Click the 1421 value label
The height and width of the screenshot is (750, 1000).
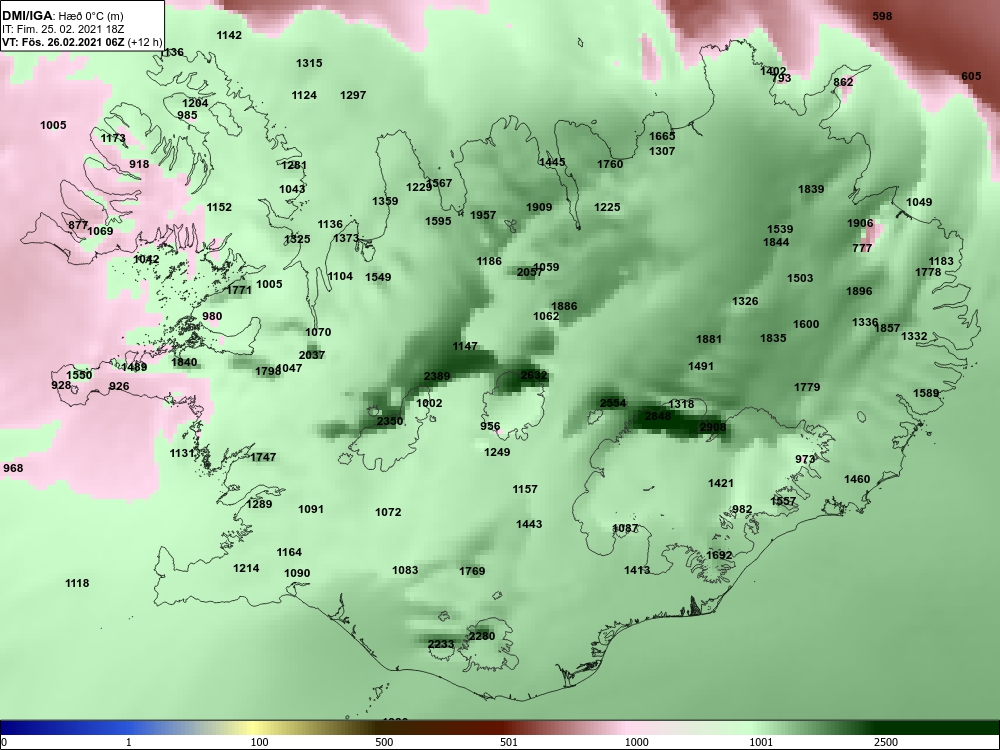(x=721, y=484)
